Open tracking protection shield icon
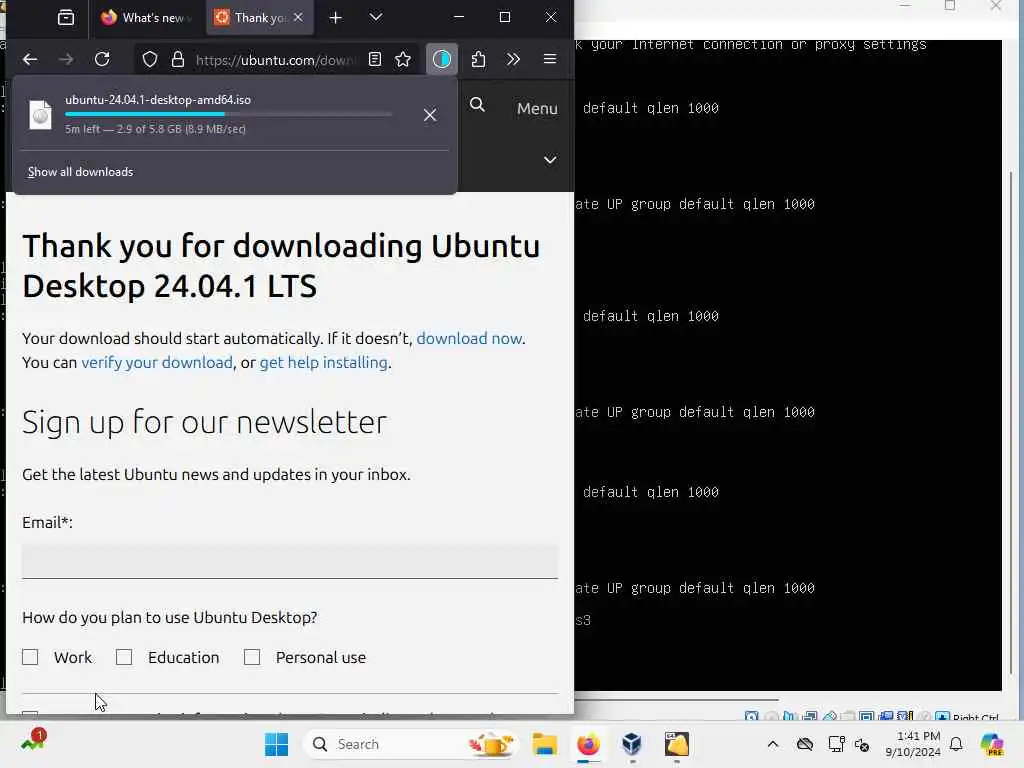 [150, 59]
